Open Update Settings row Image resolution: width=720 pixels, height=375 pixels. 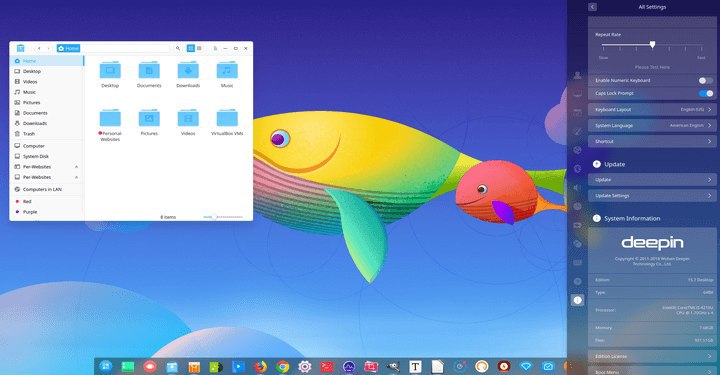click(x=652, y=196)
